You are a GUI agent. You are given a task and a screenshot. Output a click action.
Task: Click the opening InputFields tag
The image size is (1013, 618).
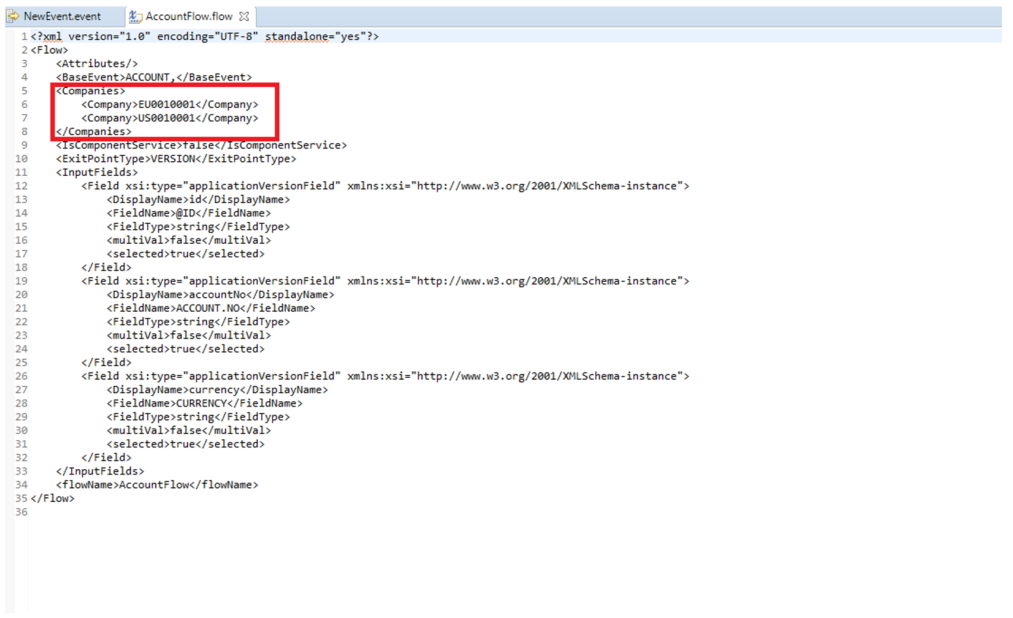tap(97, 172)
